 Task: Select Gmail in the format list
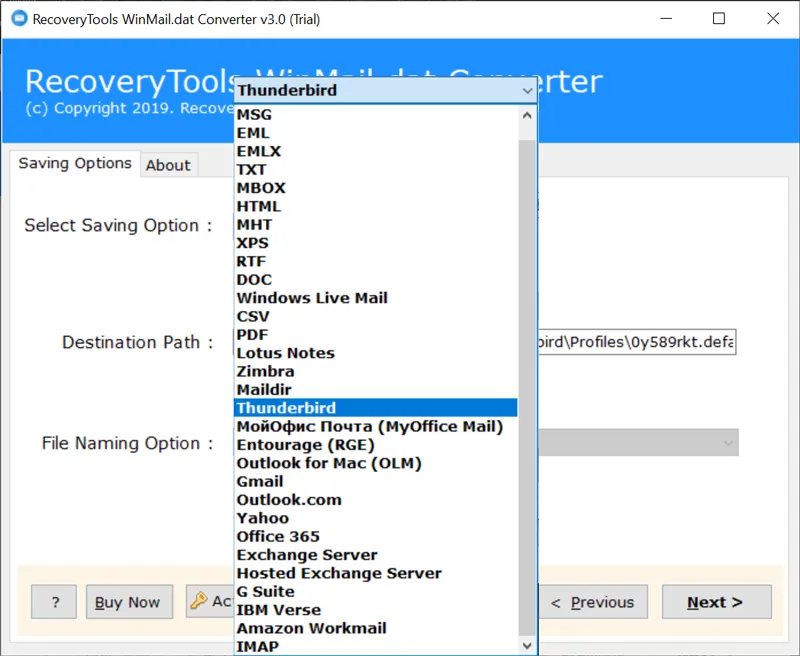260,482
